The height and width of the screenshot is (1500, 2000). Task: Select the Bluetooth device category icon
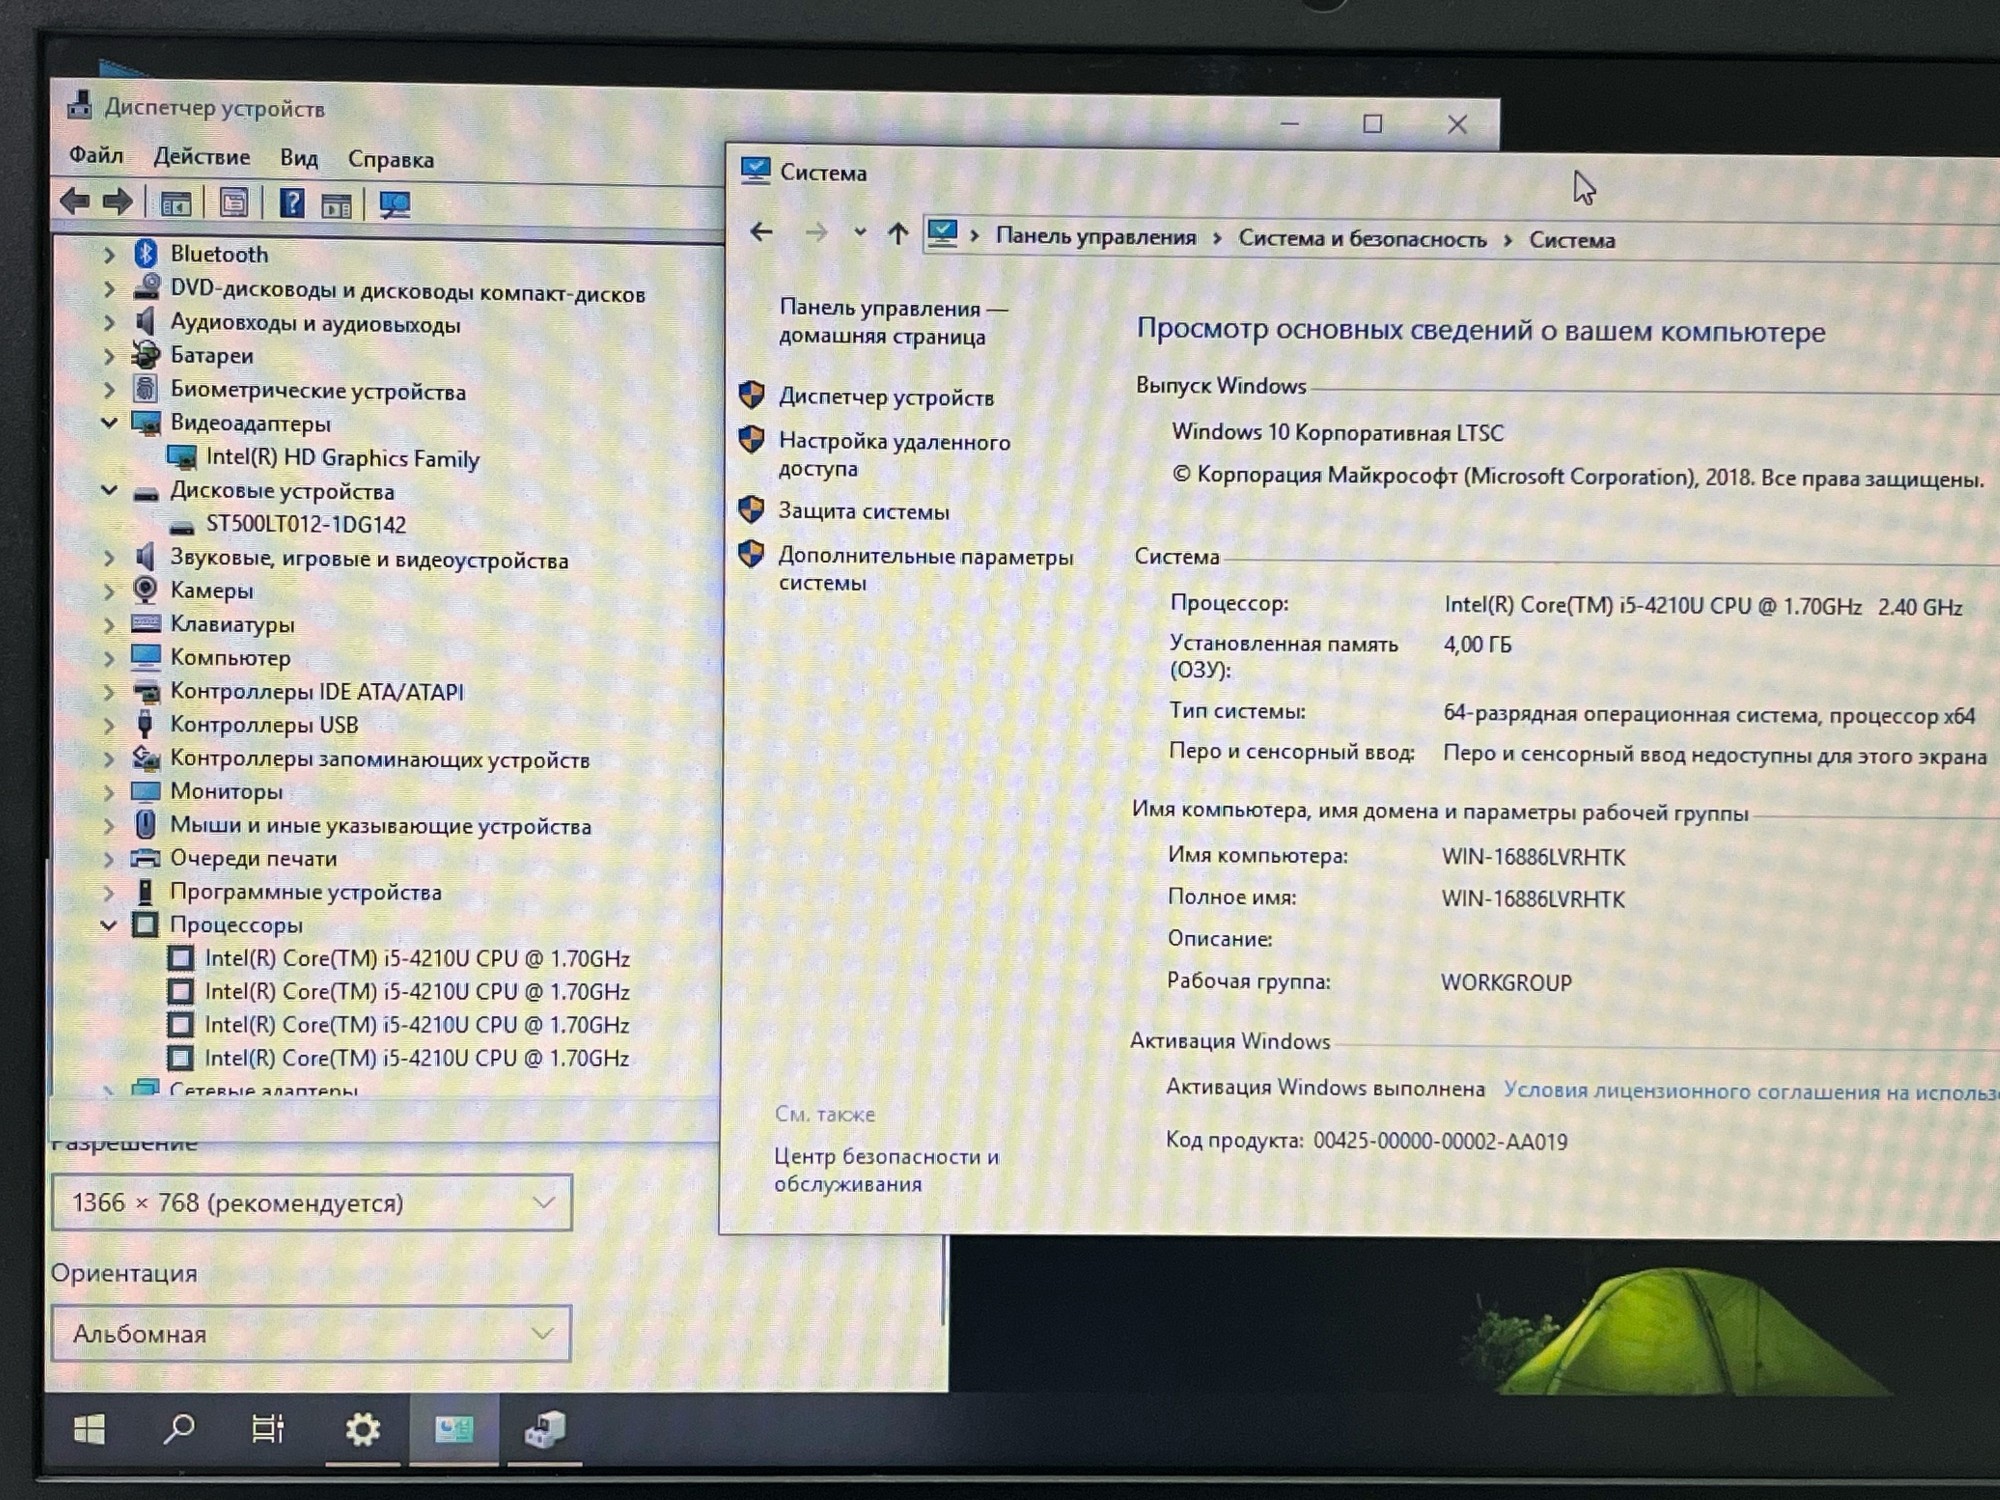pyautogui.click(x=146, y=254)
